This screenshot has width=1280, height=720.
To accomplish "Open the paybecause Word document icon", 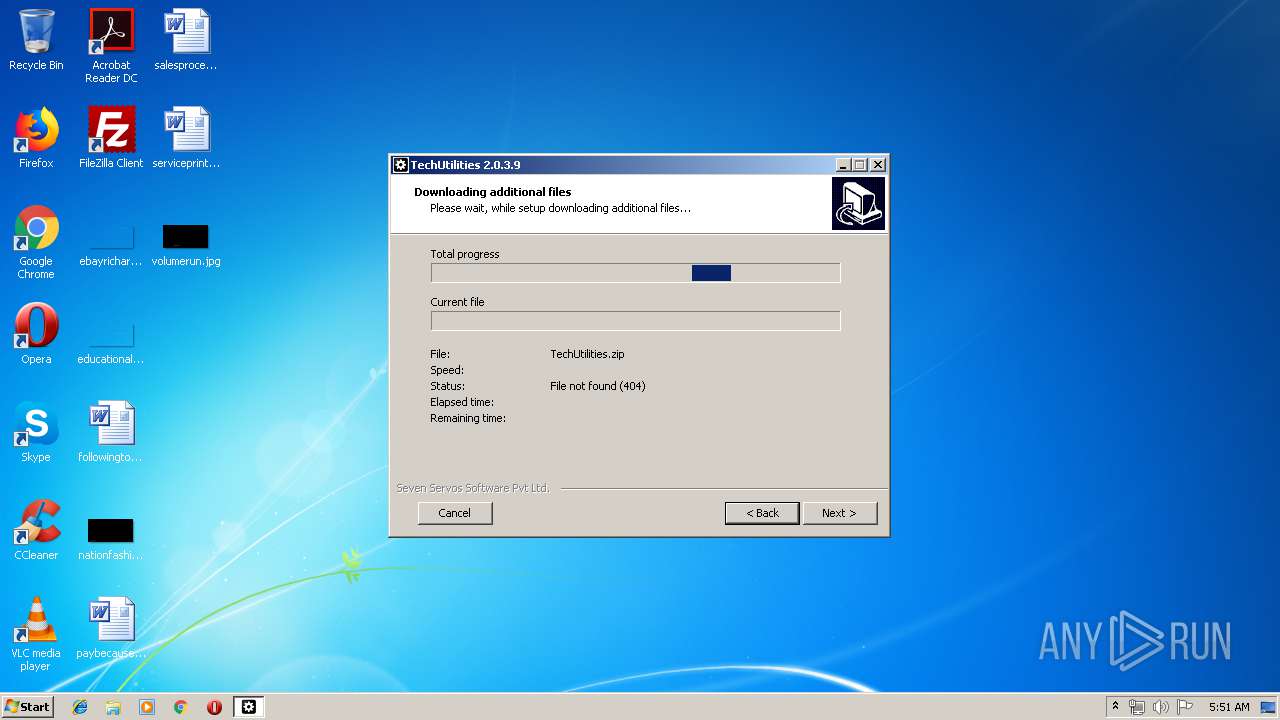I will 111,628.
